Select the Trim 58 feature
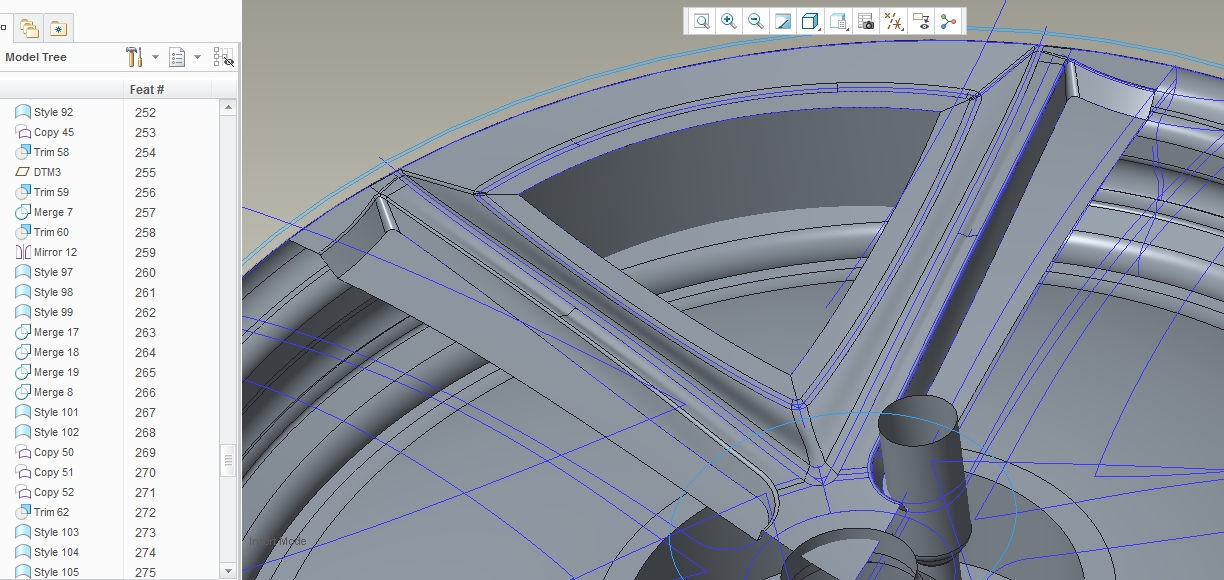 point(42,152)
